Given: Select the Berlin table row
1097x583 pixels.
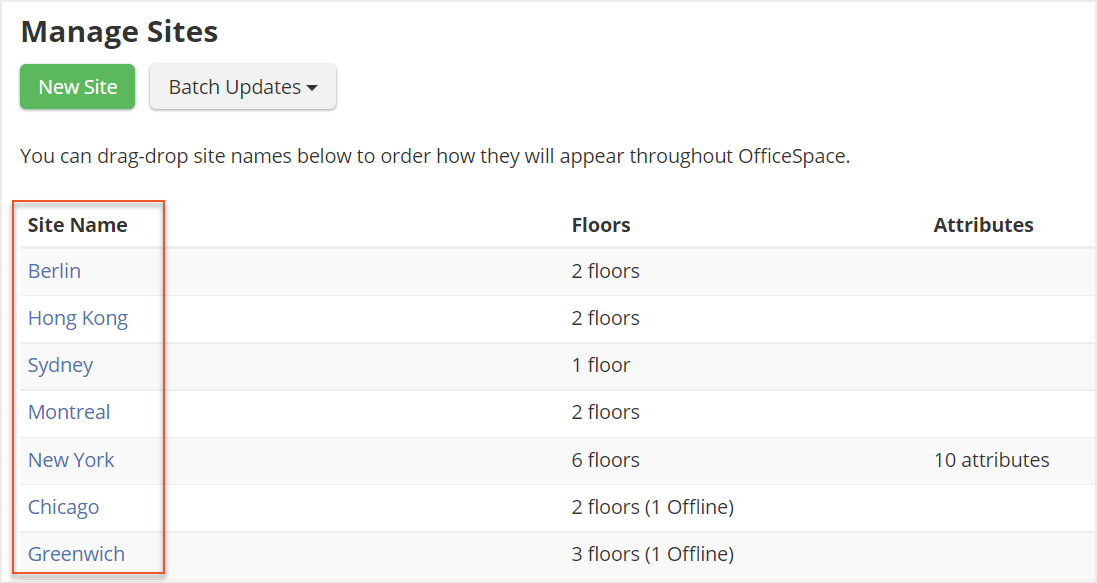Looking at the screenshot, I should coord(400,270).
